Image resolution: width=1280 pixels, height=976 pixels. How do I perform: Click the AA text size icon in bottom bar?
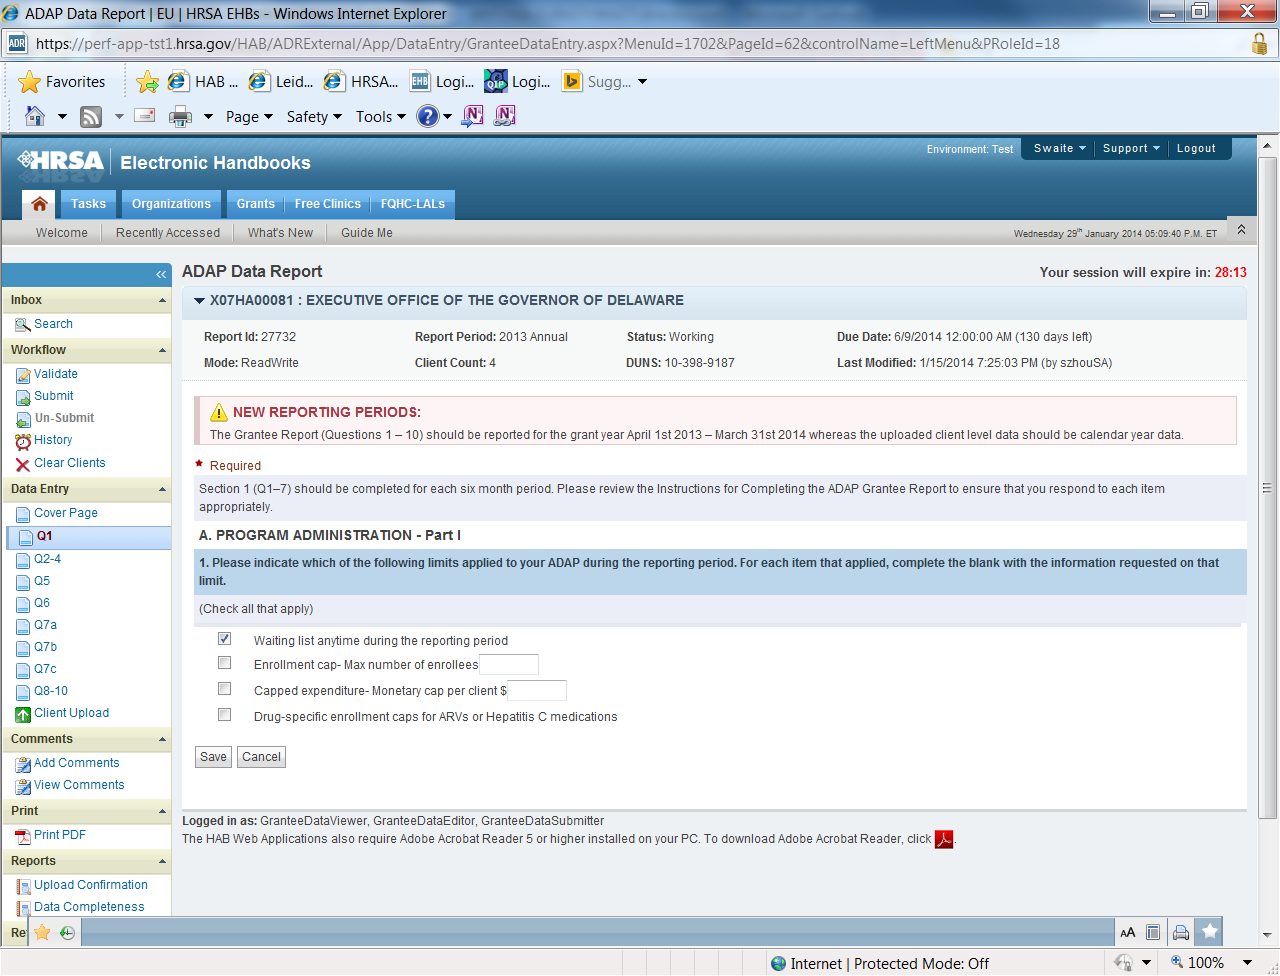(1128, 932)
